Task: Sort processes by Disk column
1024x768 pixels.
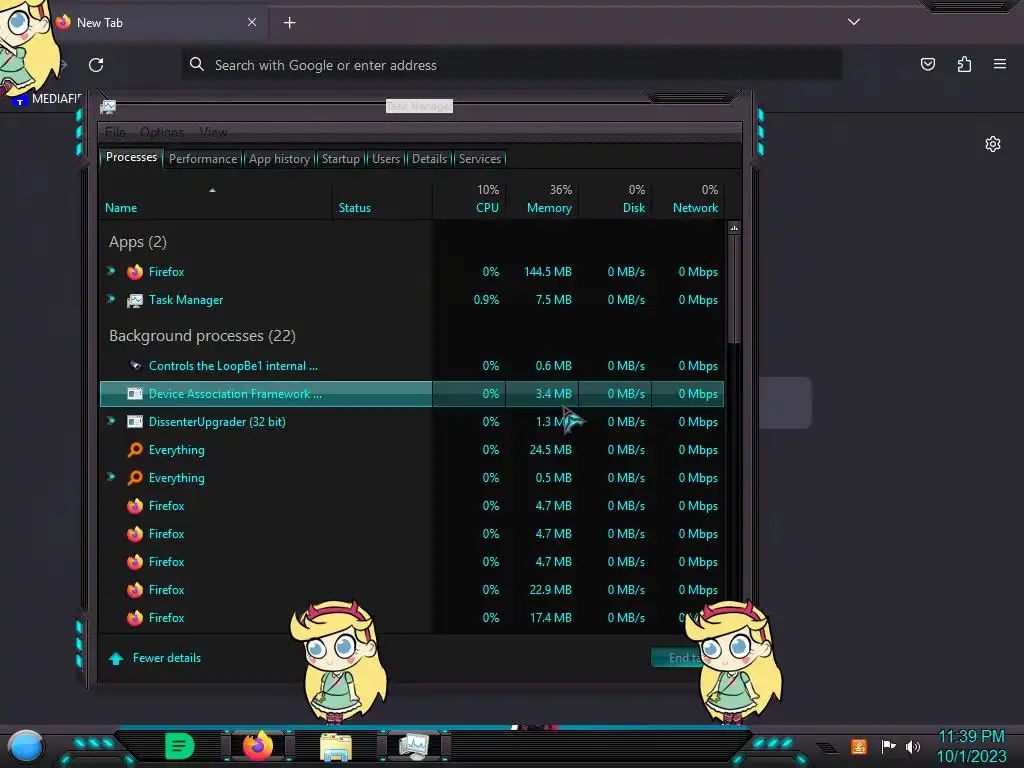Action: pyautogui.click(x=615, y=200)
